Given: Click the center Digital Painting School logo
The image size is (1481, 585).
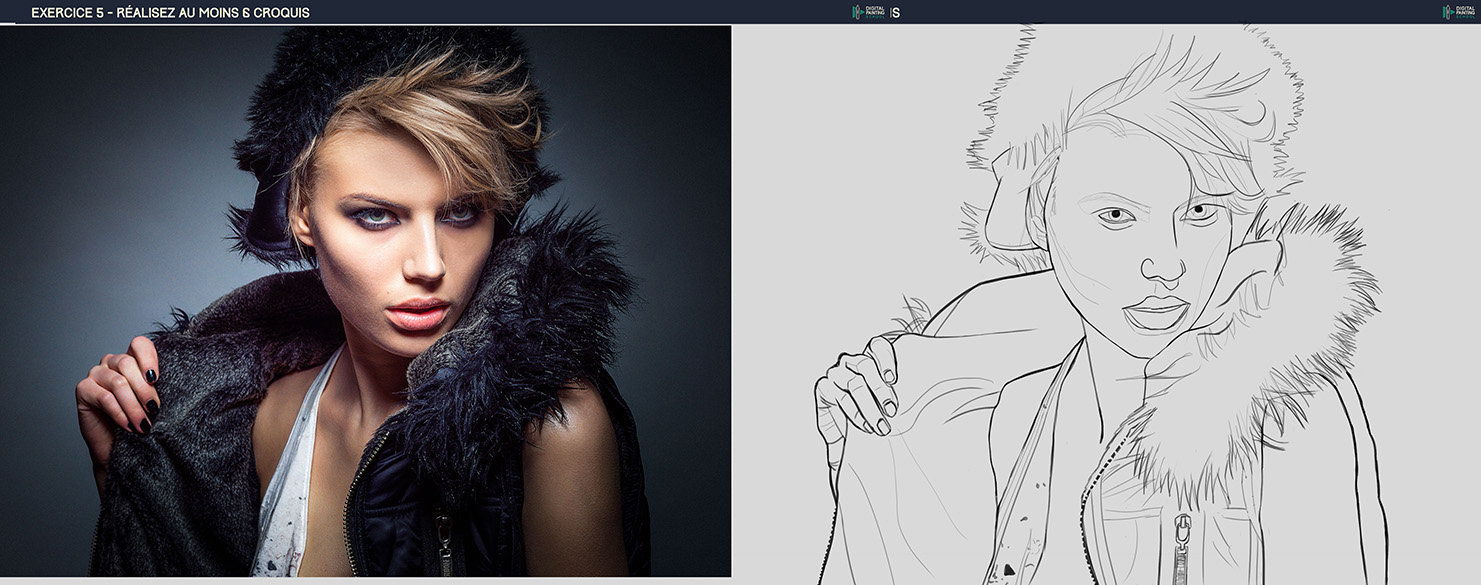Looking at the screenshot, I should [x=869, y=12].
